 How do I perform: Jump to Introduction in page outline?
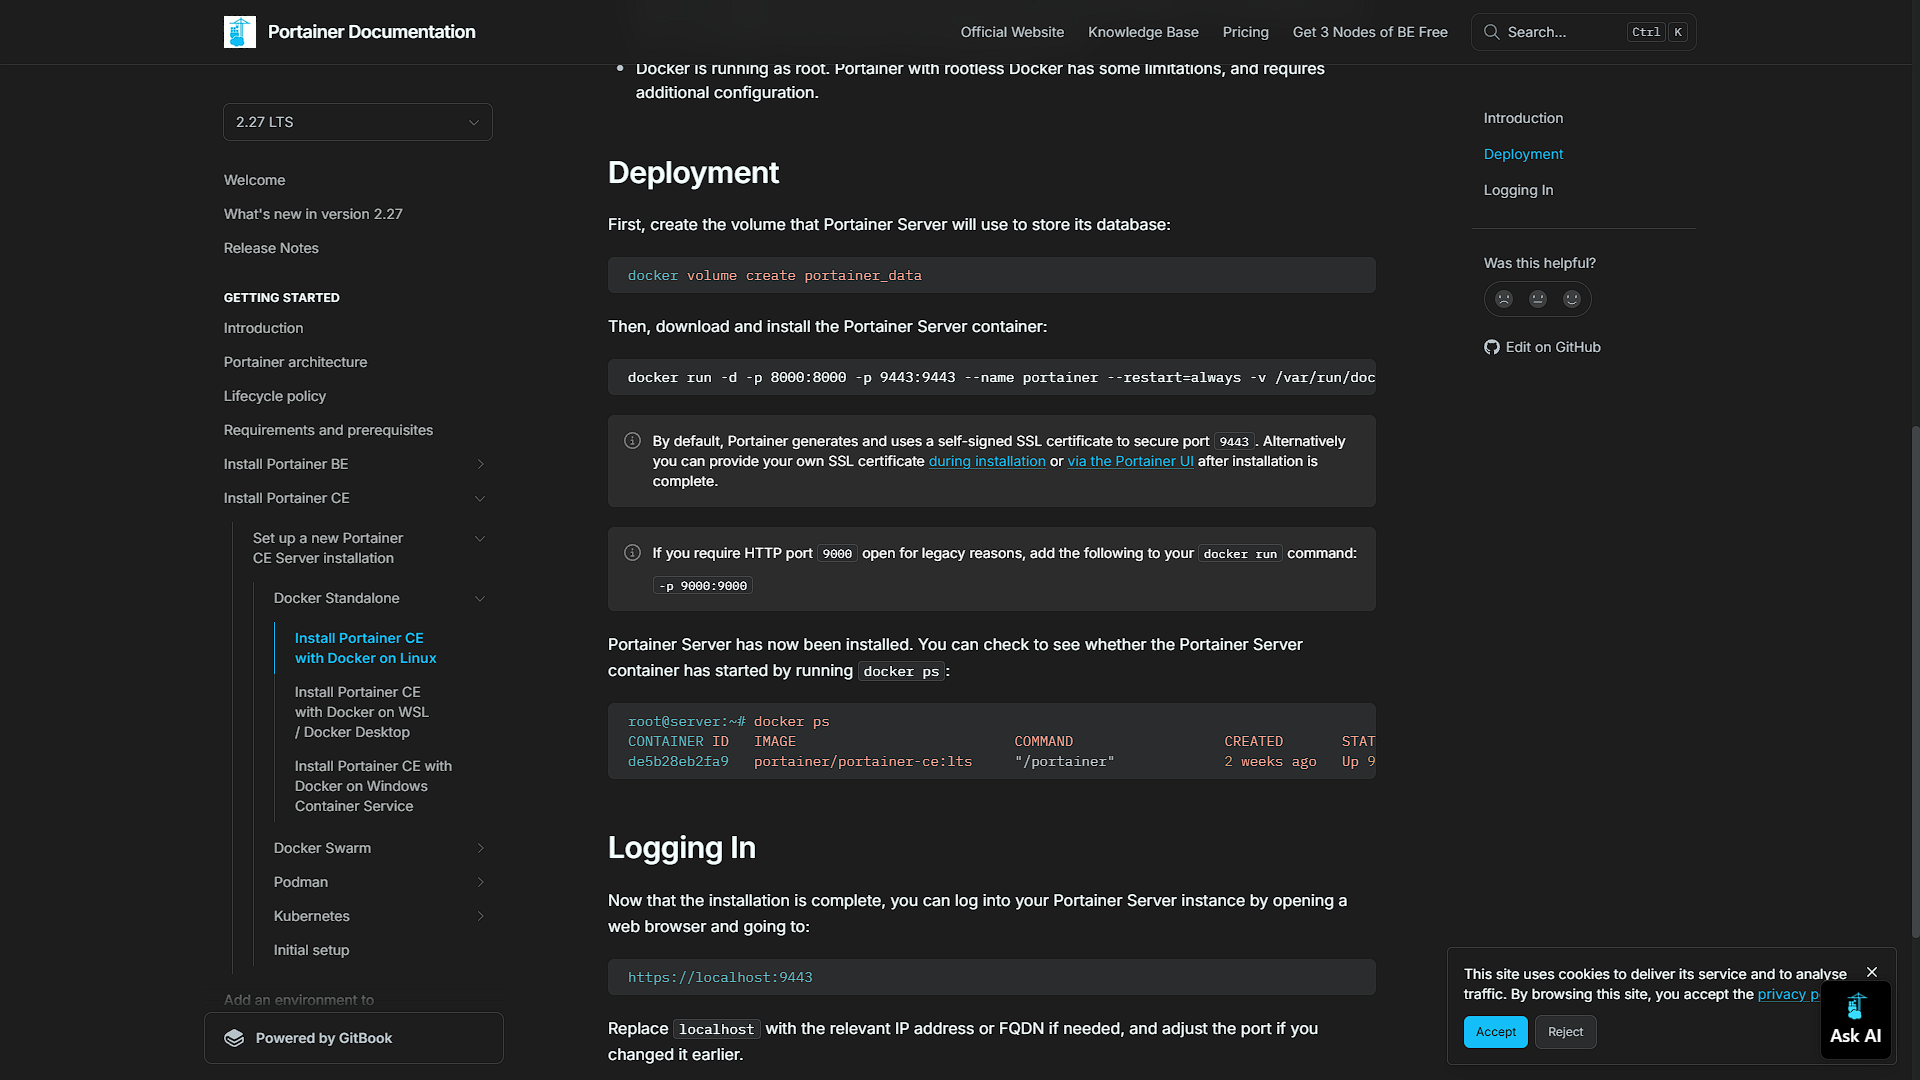1523,118
